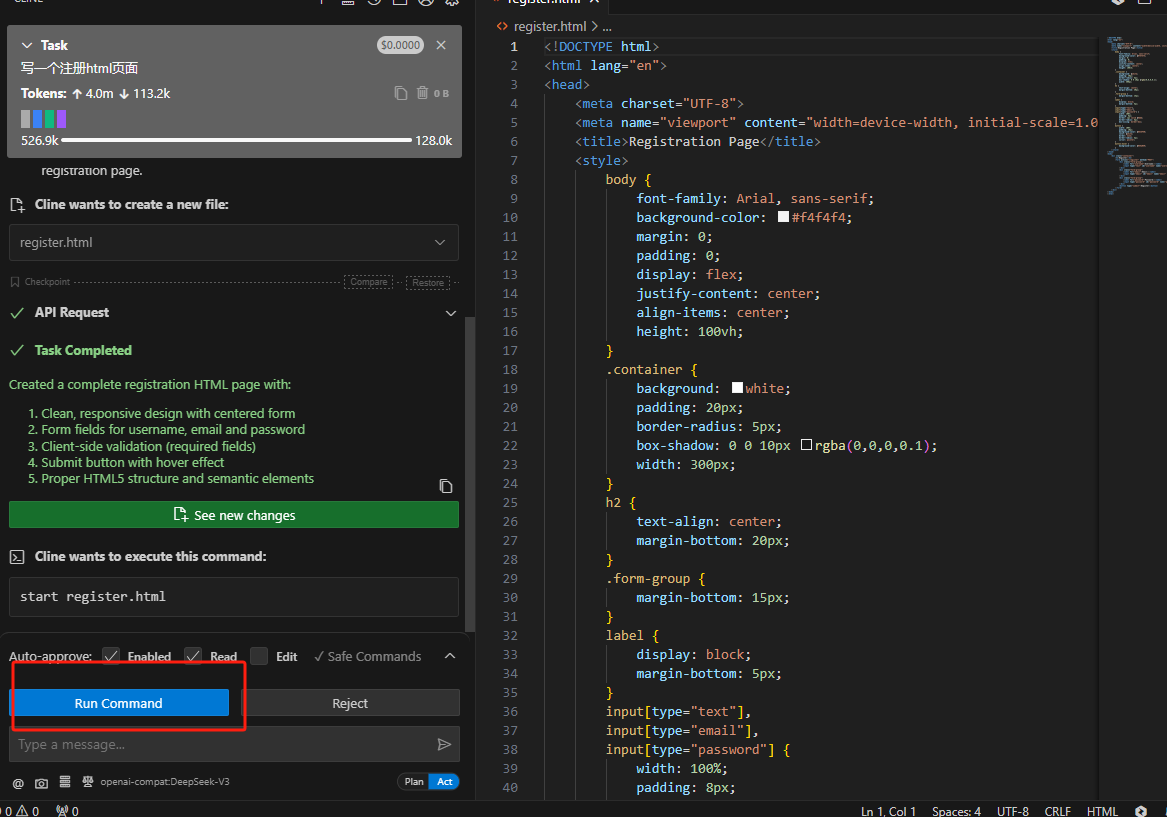This screenshot has width=1167, height=817.
Task: Click the Checkpoint bookmark icon
Action: pos(15,282)
